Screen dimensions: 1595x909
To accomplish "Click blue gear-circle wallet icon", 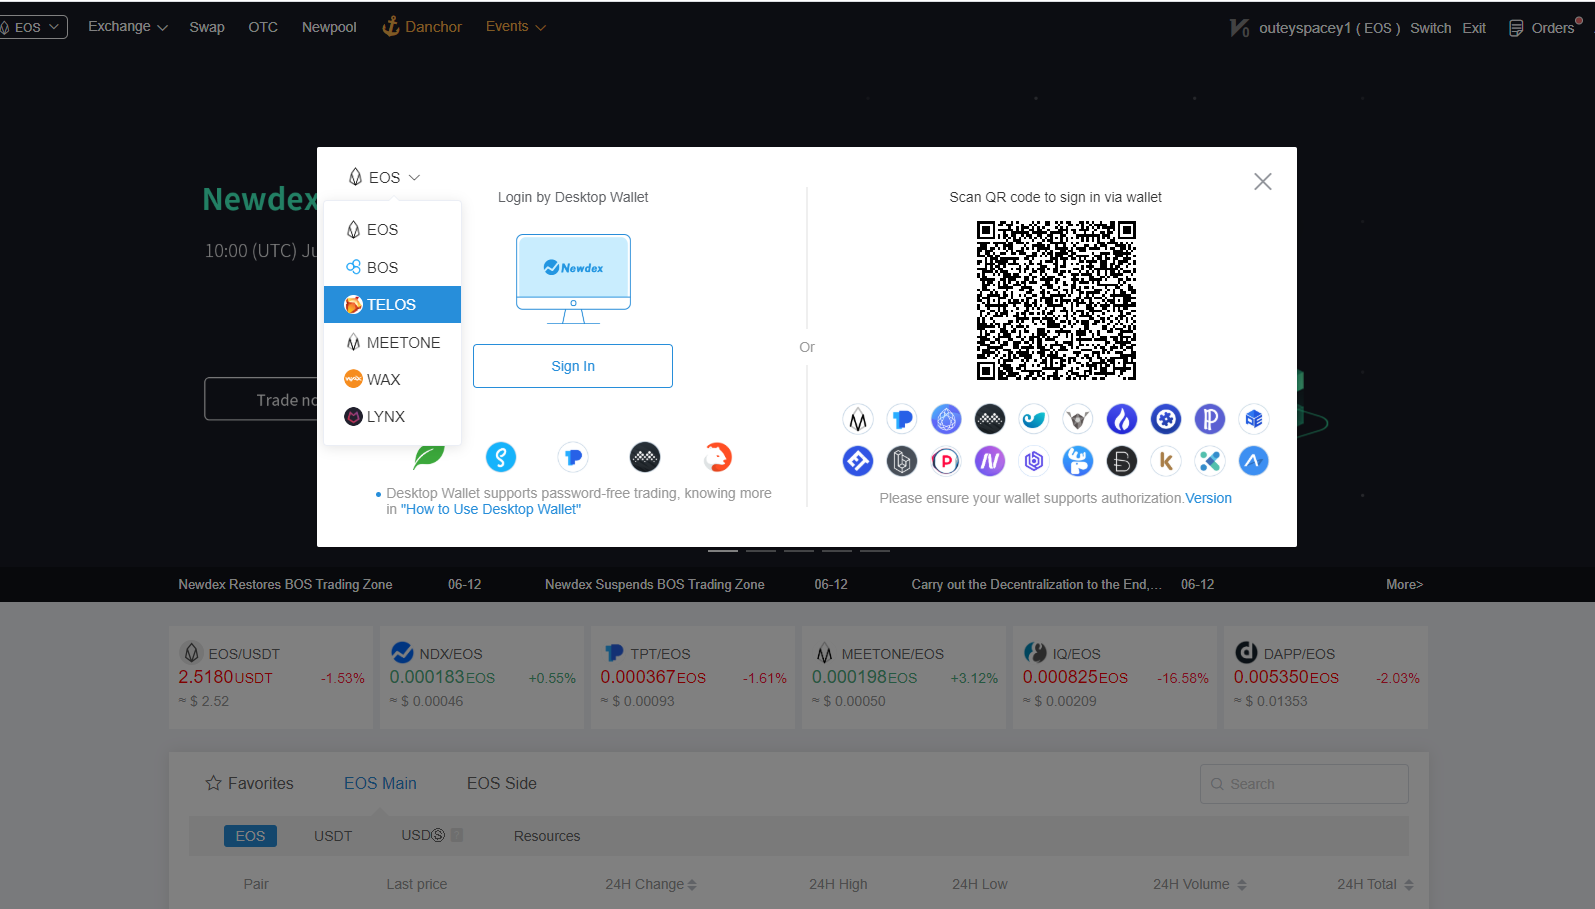I will [1166, 419].
